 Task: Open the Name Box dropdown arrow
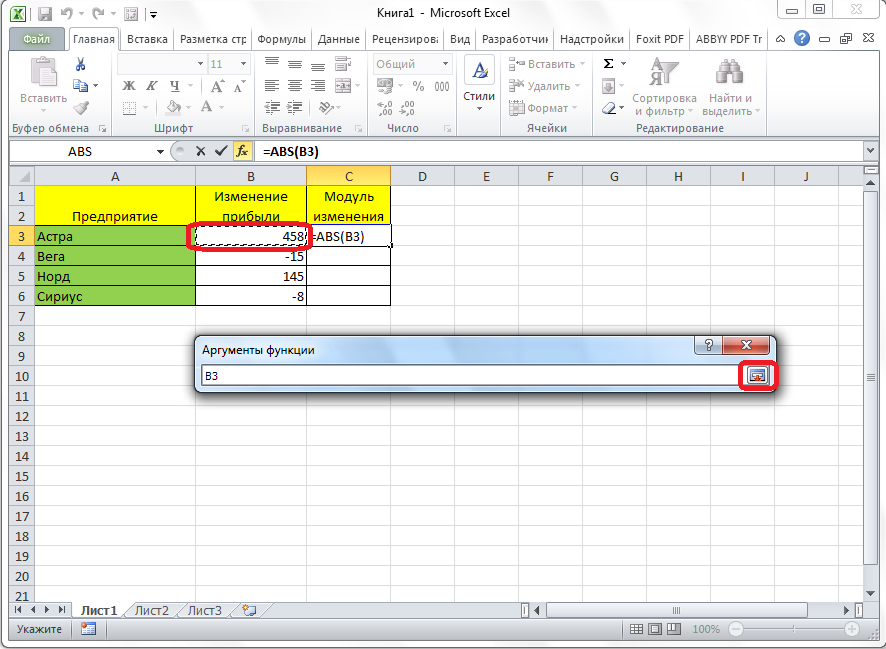pos(160,151)
